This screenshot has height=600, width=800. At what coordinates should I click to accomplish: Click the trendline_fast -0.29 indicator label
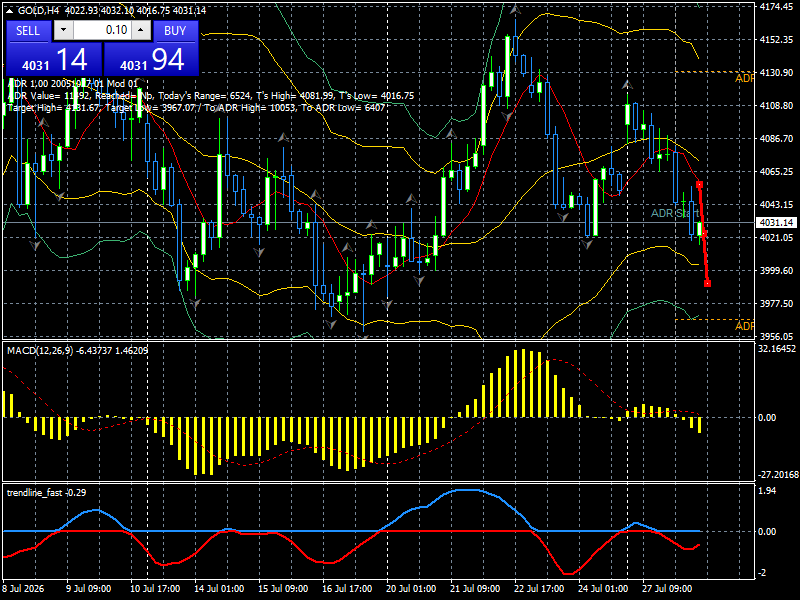pos(46,493)
